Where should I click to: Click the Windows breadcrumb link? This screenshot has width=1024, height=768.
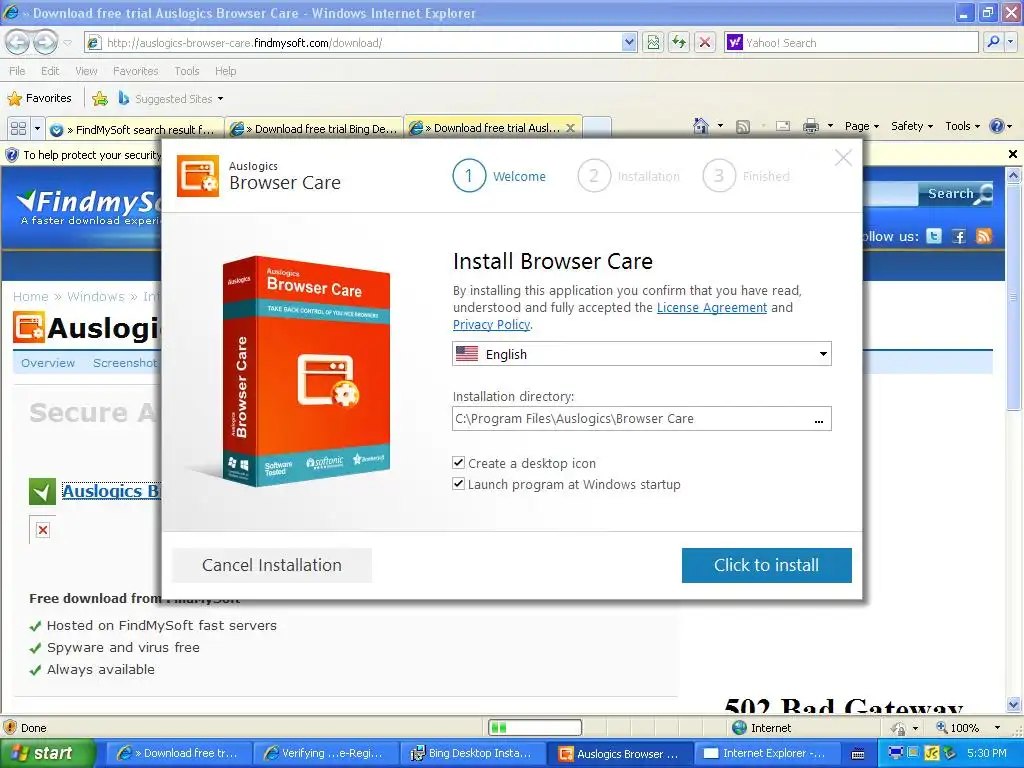tap(95, 296)
